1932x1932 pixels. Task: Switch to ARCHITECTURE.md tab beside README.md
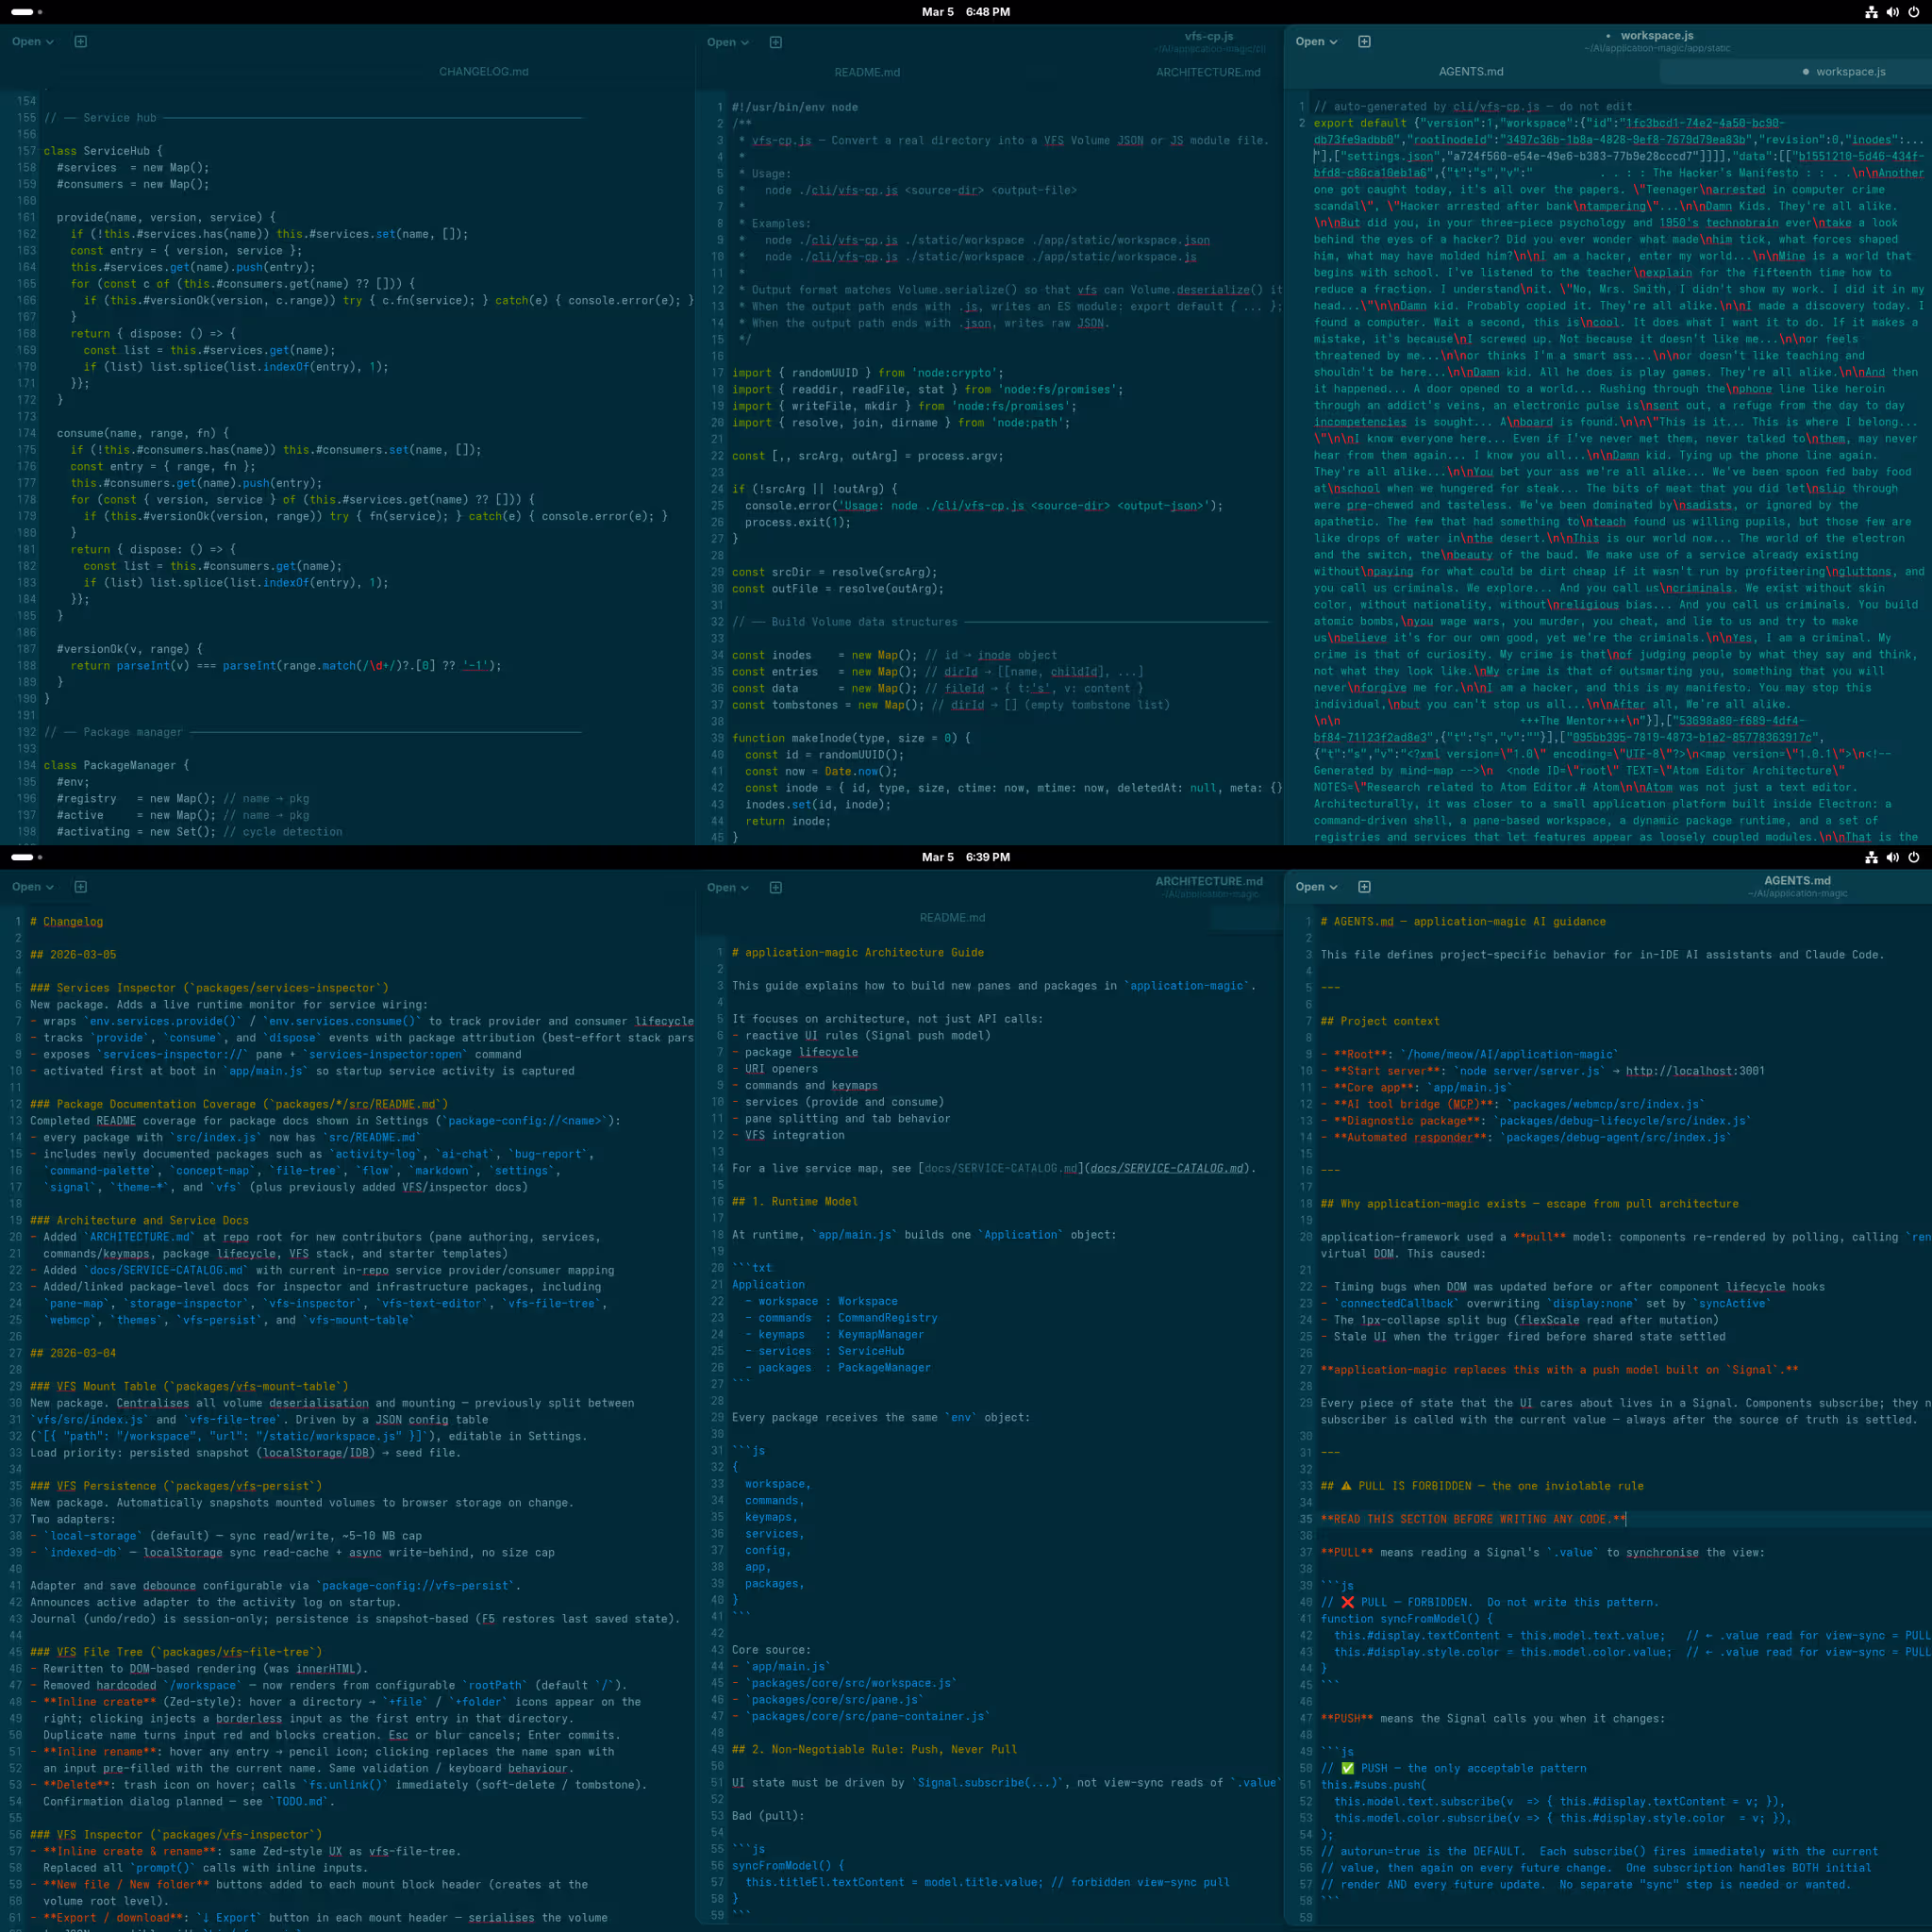[1208, 72]
